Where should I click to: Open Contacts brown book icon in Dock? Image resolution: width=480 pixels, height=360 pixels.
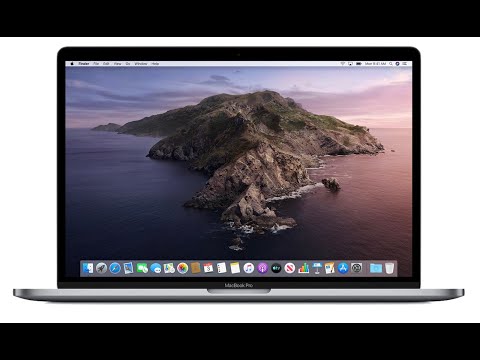pyautogui.click(x=196, y=268)
